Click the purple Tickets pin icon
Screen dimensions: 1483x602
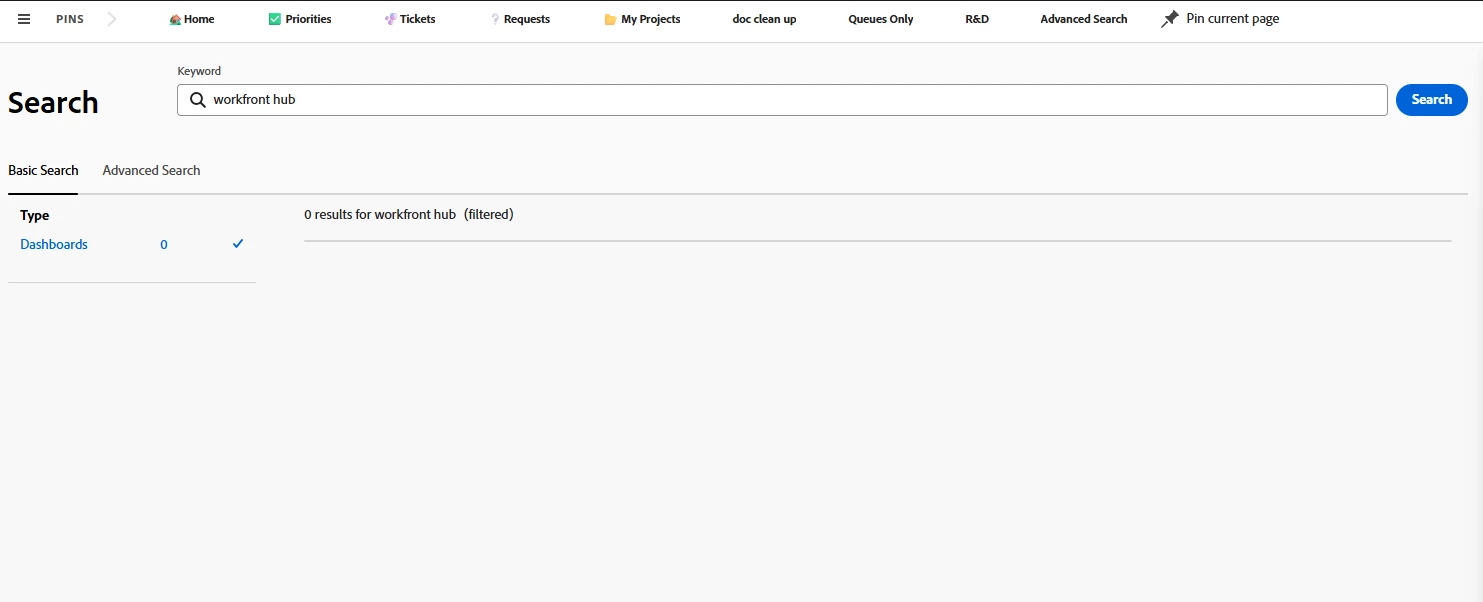tap(390, 19)
